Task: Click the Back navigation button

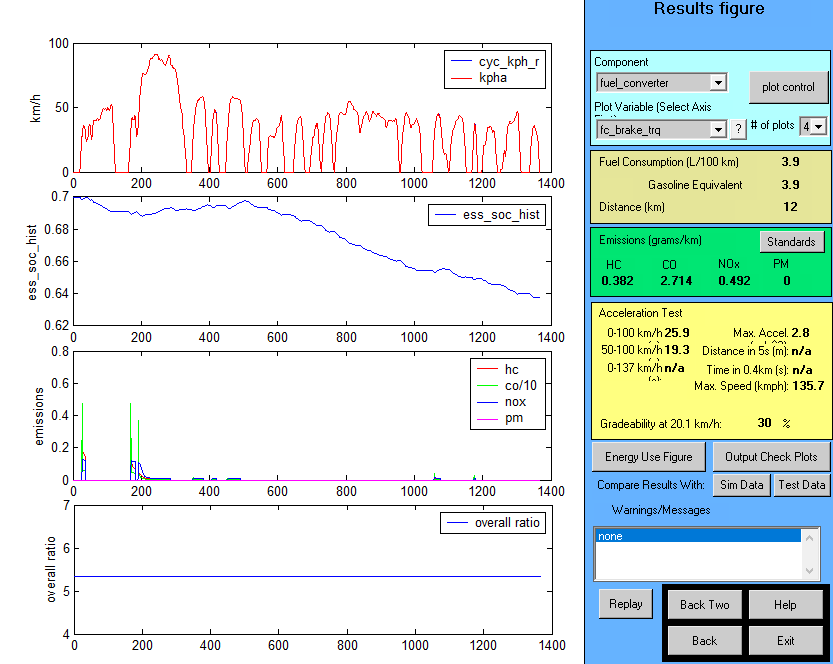Action: (705, 640)
